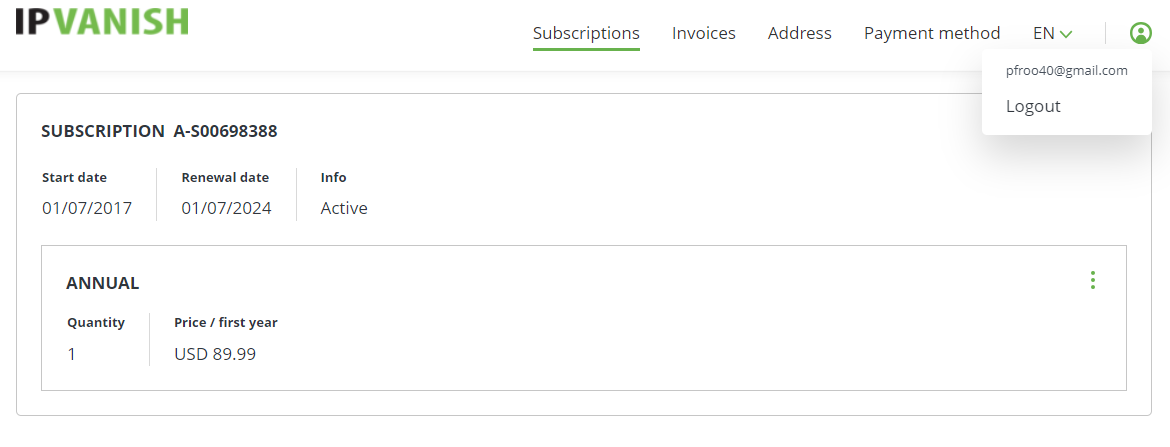Click the green chevron beside EN
Image resolution: width=1170 pixels, height=447 pixels.
[x=1066, y=34]
